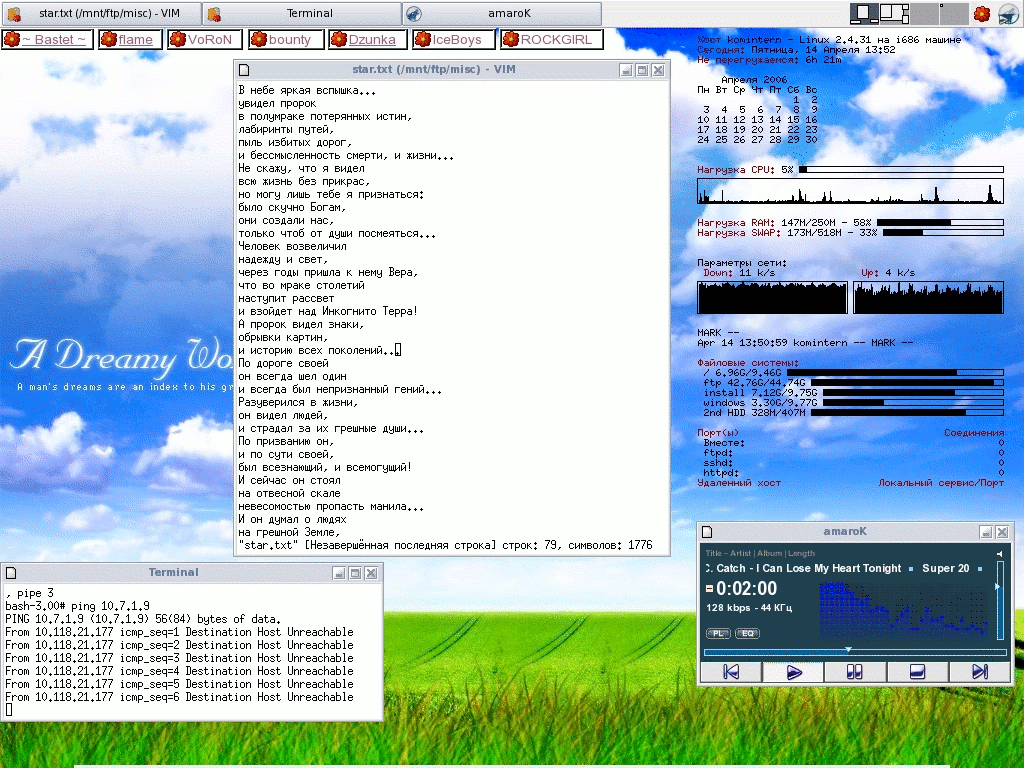Click the 'sshd:' port entry
Screen dimensions: 1024x768
[718, 463]
